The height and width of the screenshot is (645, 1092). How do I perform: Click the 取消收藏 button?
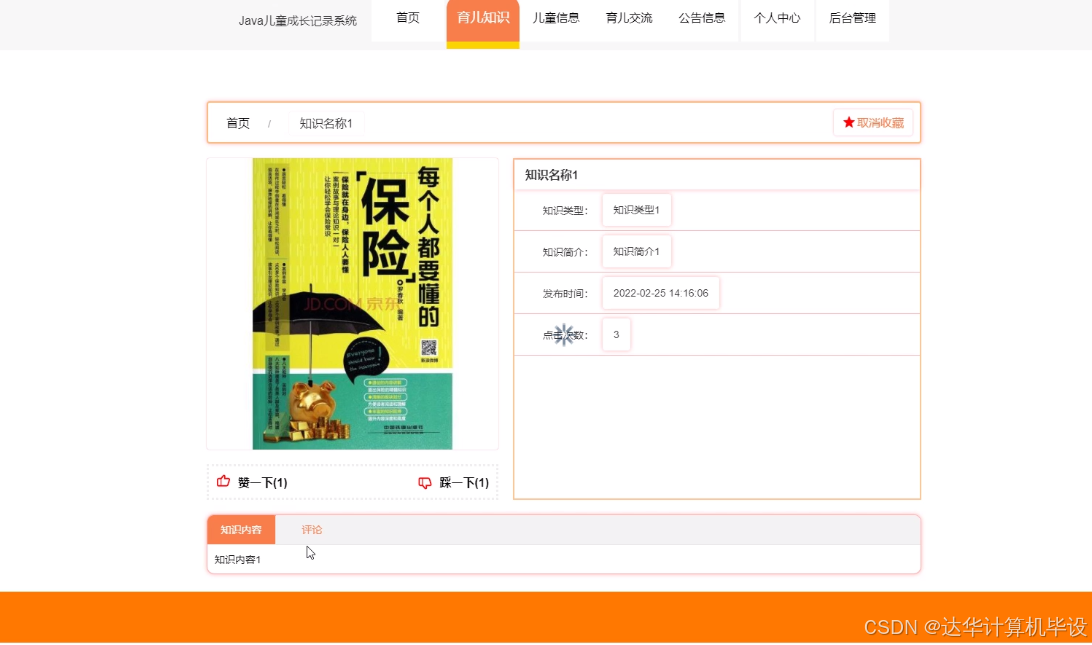point(873,123)
